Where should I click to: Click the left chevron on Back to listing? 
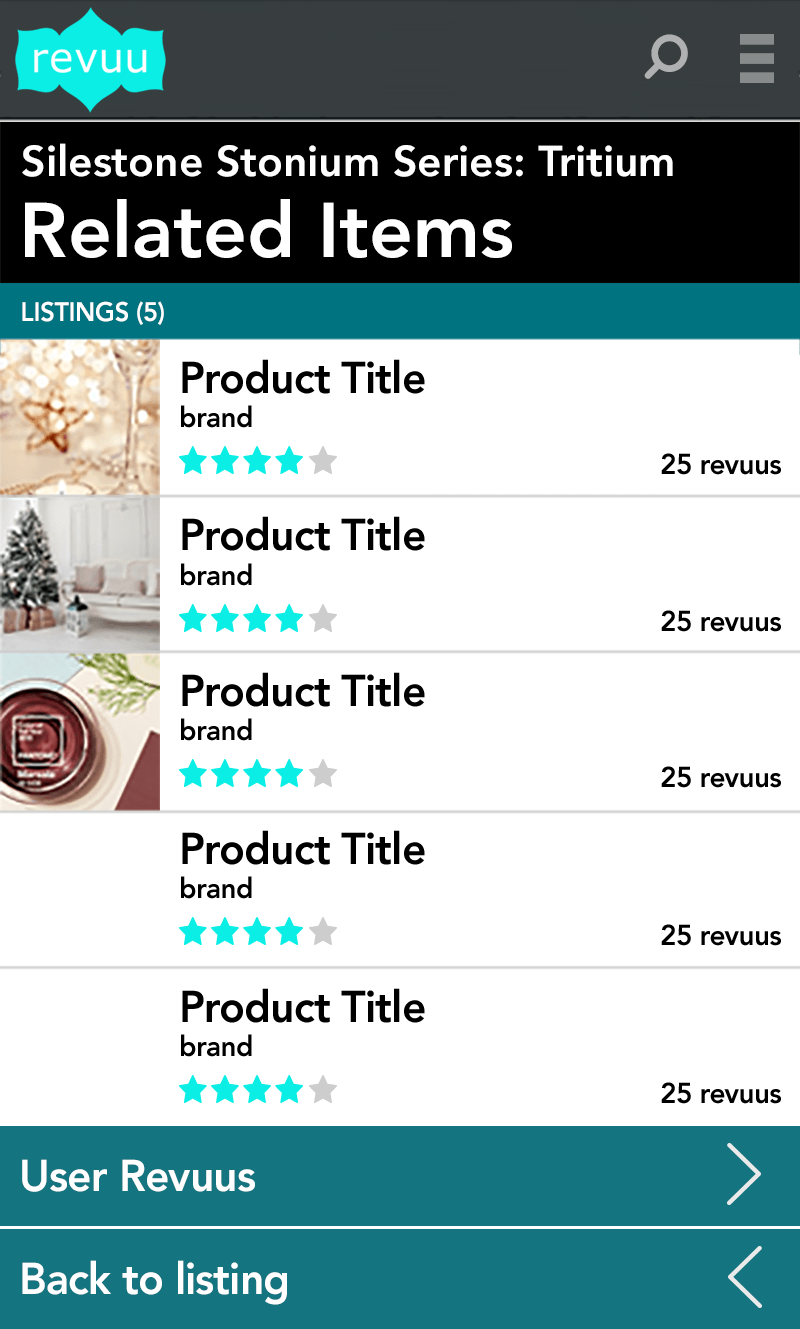[x=744, y=1277]
